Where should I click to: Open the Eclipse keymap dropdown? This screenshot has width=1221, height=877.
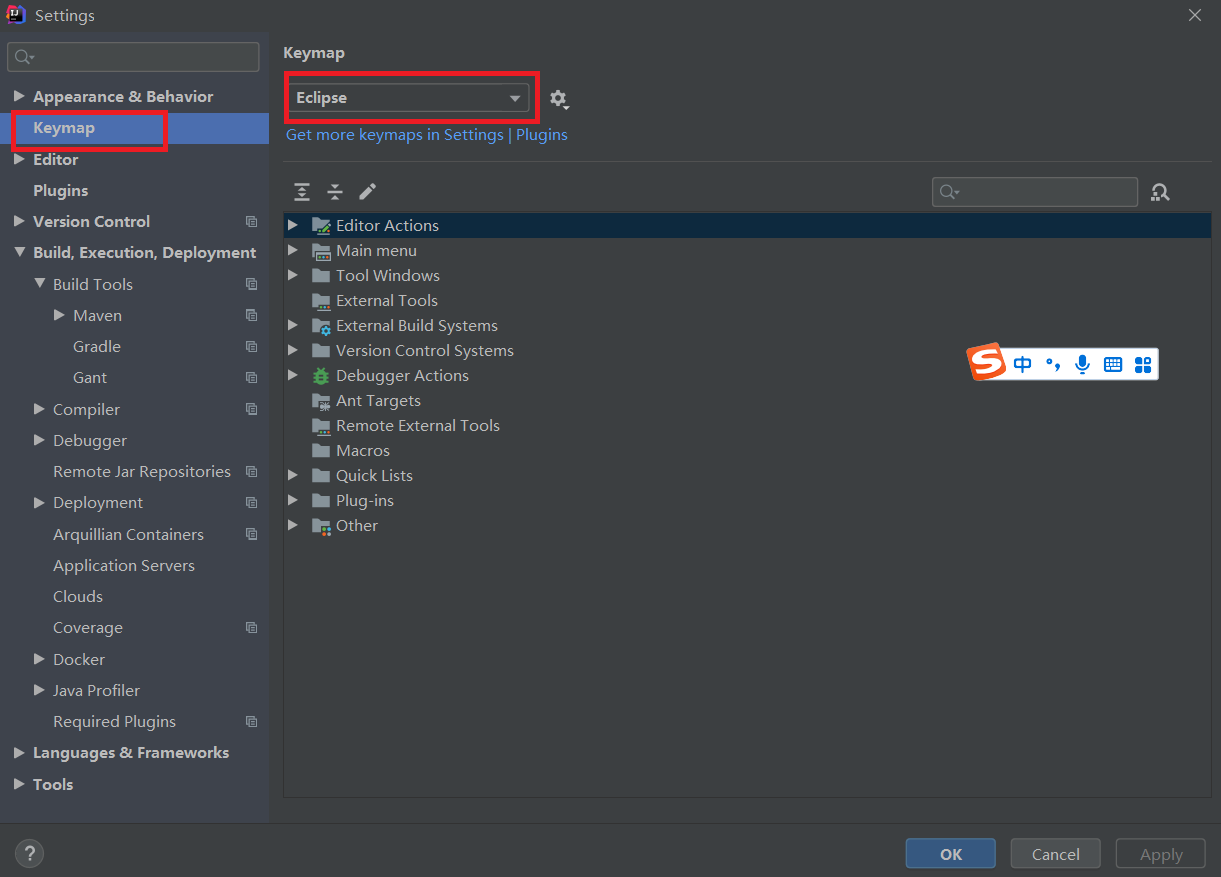(408, 98)
